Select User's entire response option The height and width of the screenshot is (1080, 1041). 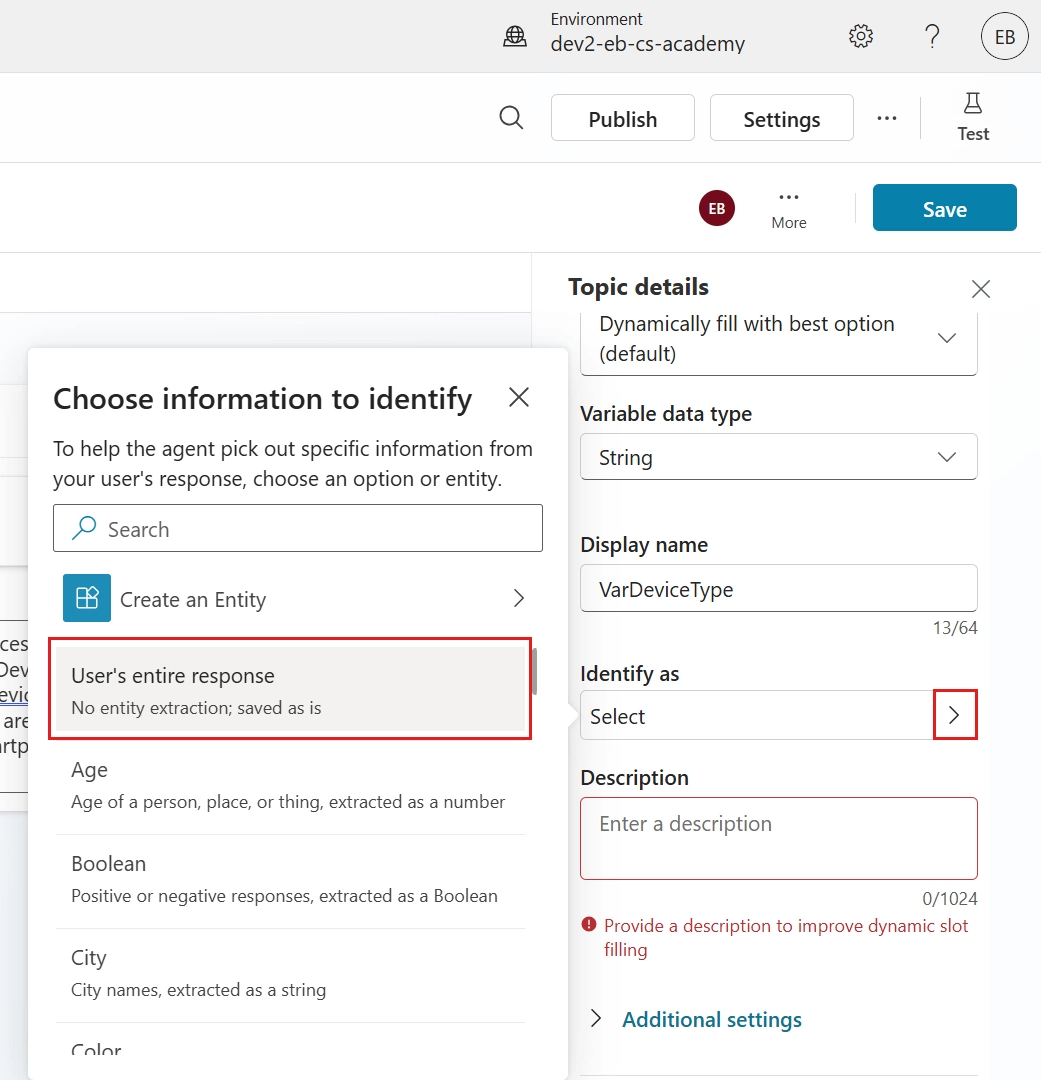click(290, 690)
